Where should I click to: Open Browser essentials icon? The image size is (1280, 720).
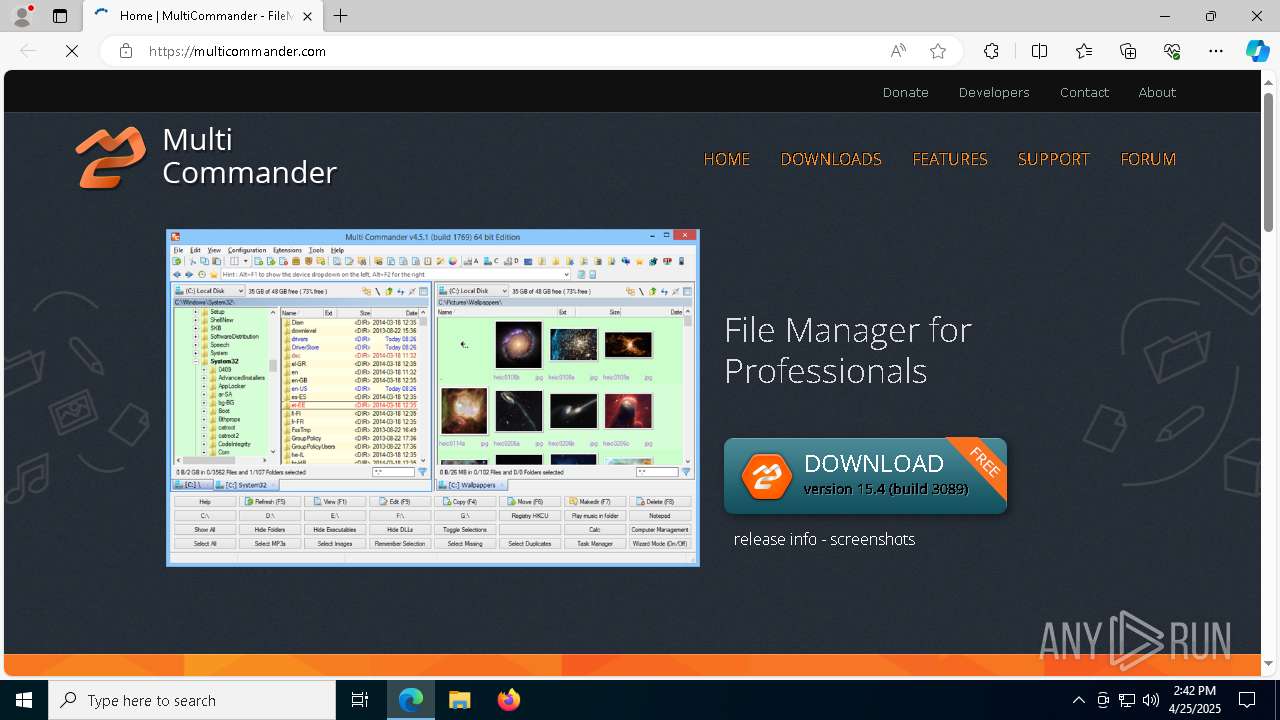coord(1172,51)
